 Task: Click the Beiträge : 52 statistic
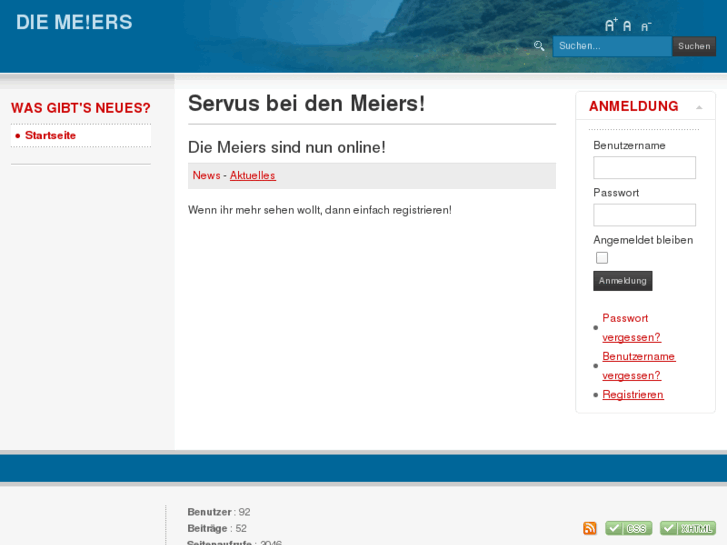217,528
